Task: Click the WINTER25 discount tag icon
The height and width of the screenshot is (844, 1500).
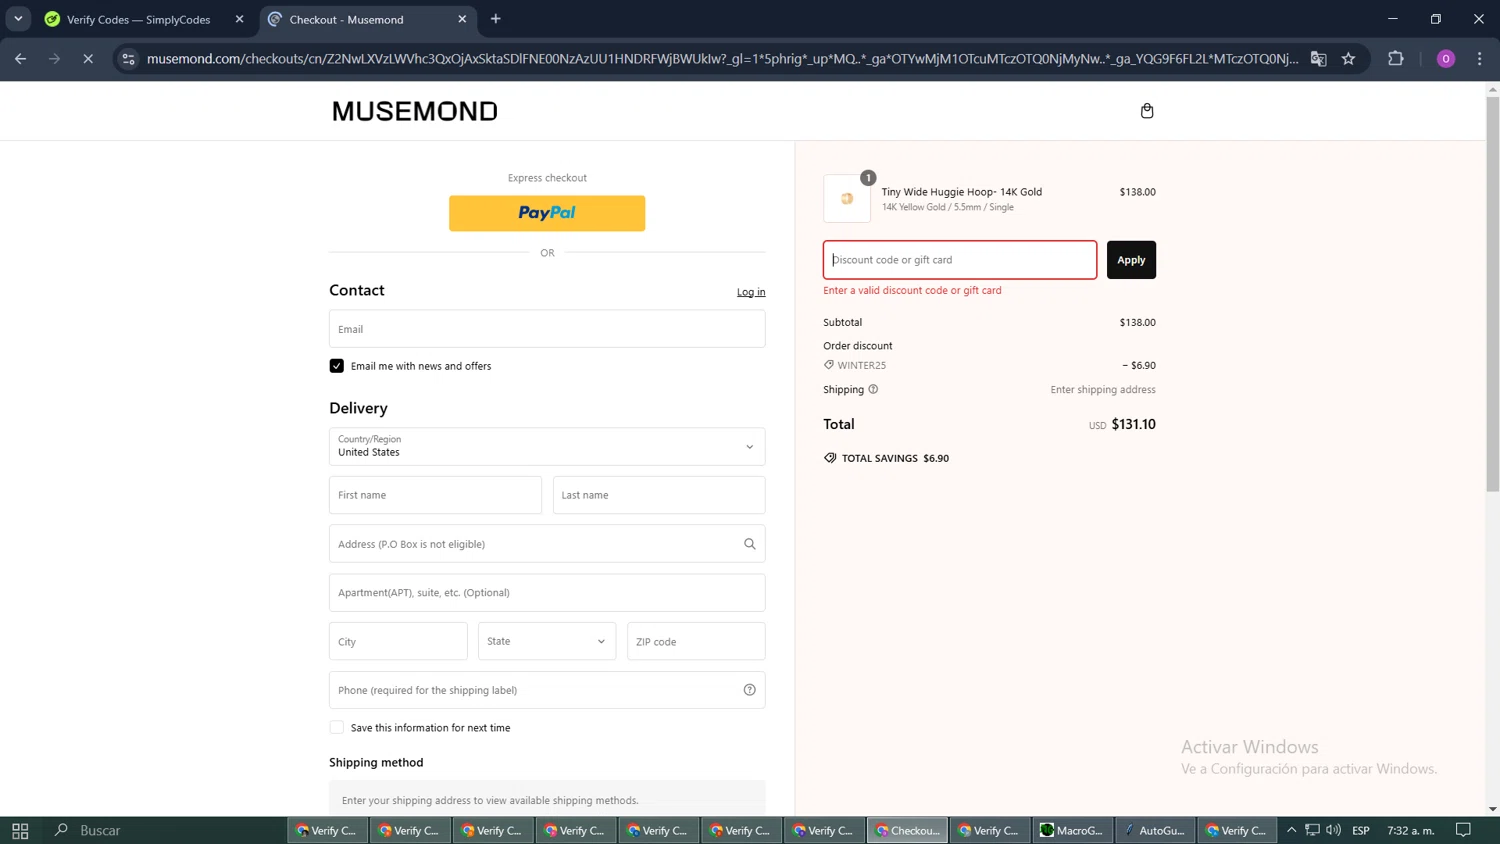Action: click(x=829, y=365)
